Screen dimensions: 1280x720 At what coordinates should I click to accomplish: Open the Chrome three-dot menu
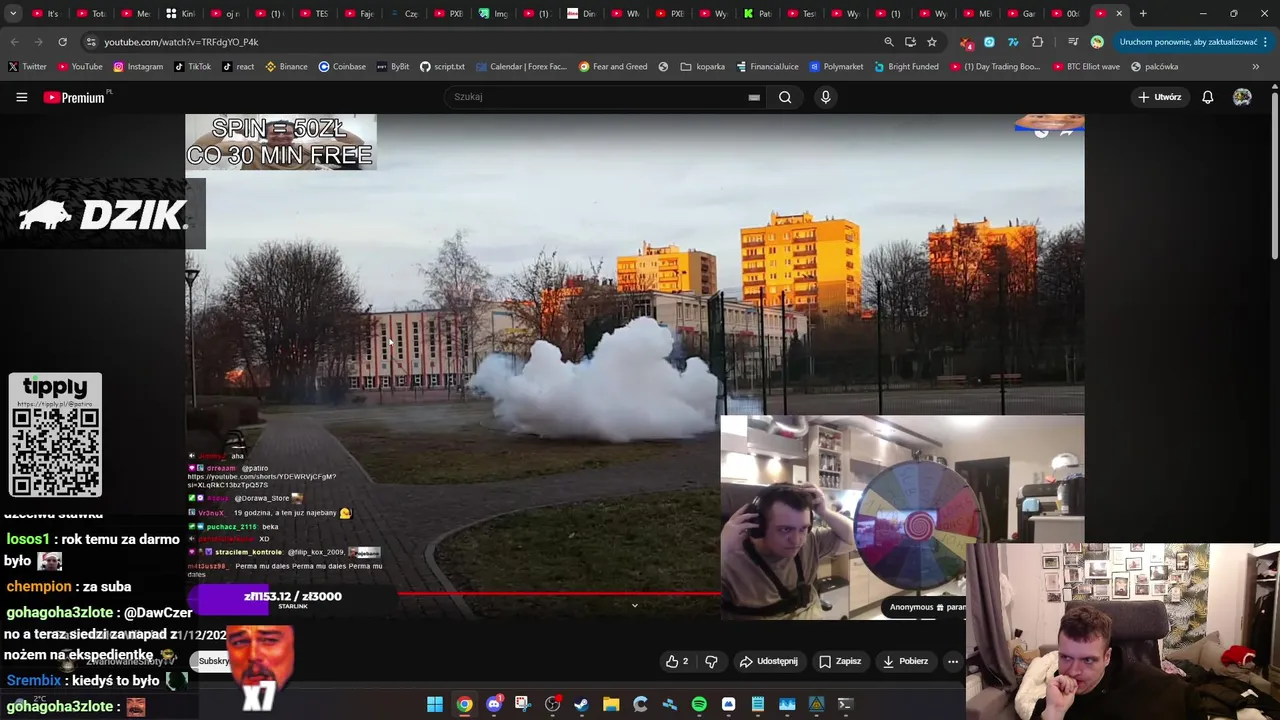coord(1266,42)
